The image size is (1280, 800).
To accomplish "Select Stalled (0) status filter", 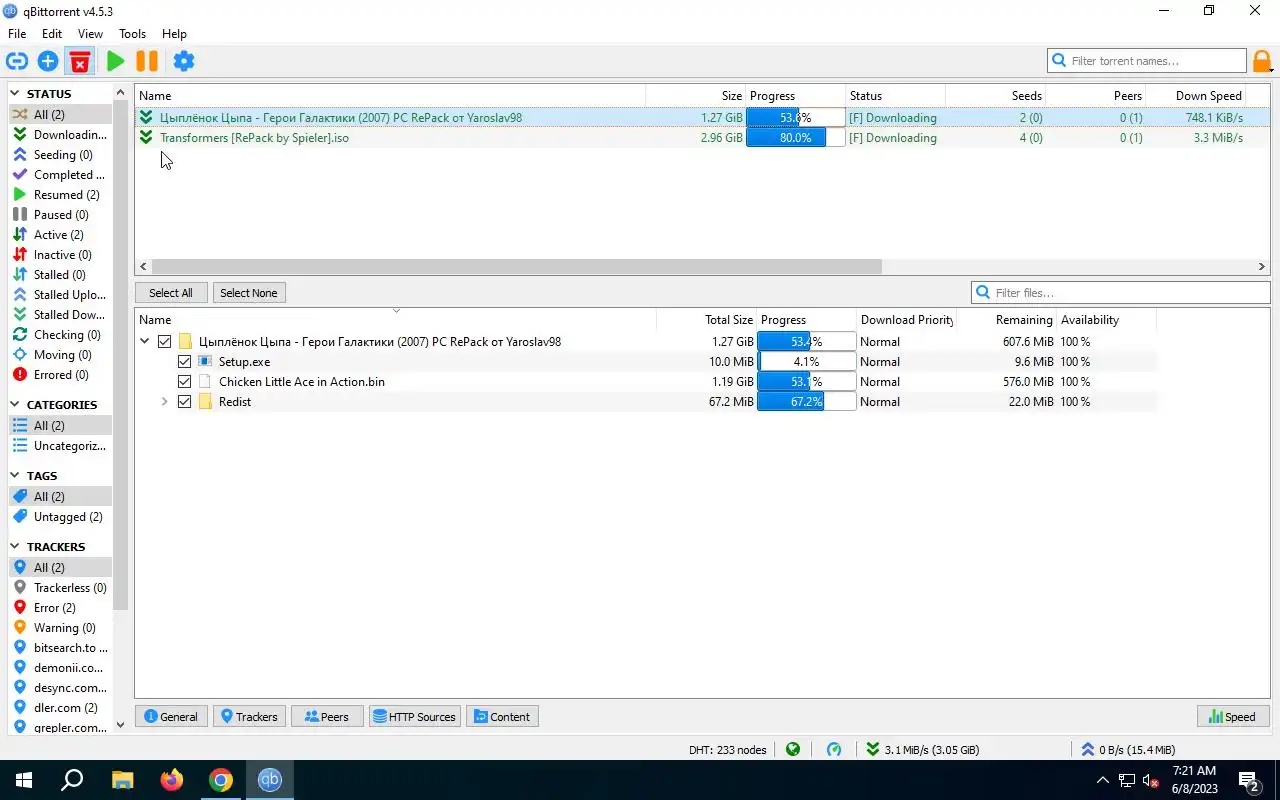I will click(59, 275).
